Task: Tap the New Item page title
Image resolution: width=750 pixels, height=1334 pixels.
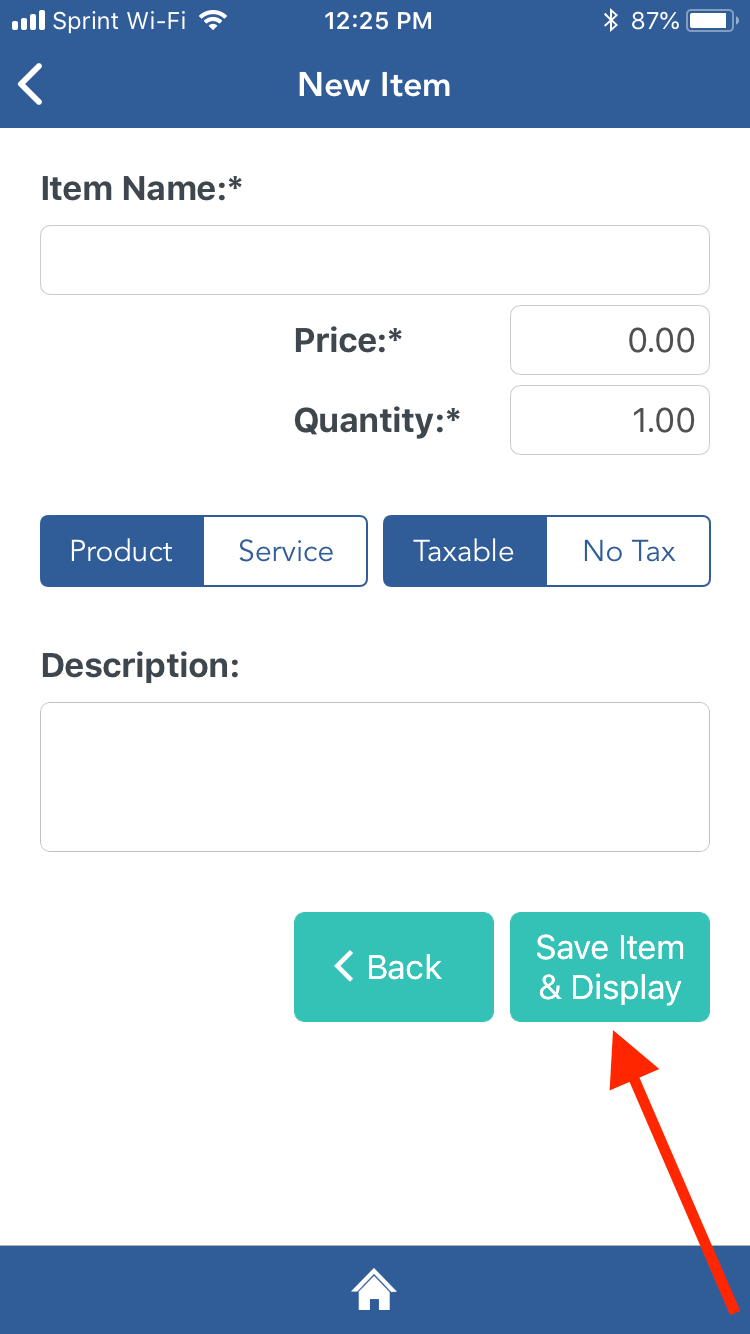Action: [x=374, y=85]
